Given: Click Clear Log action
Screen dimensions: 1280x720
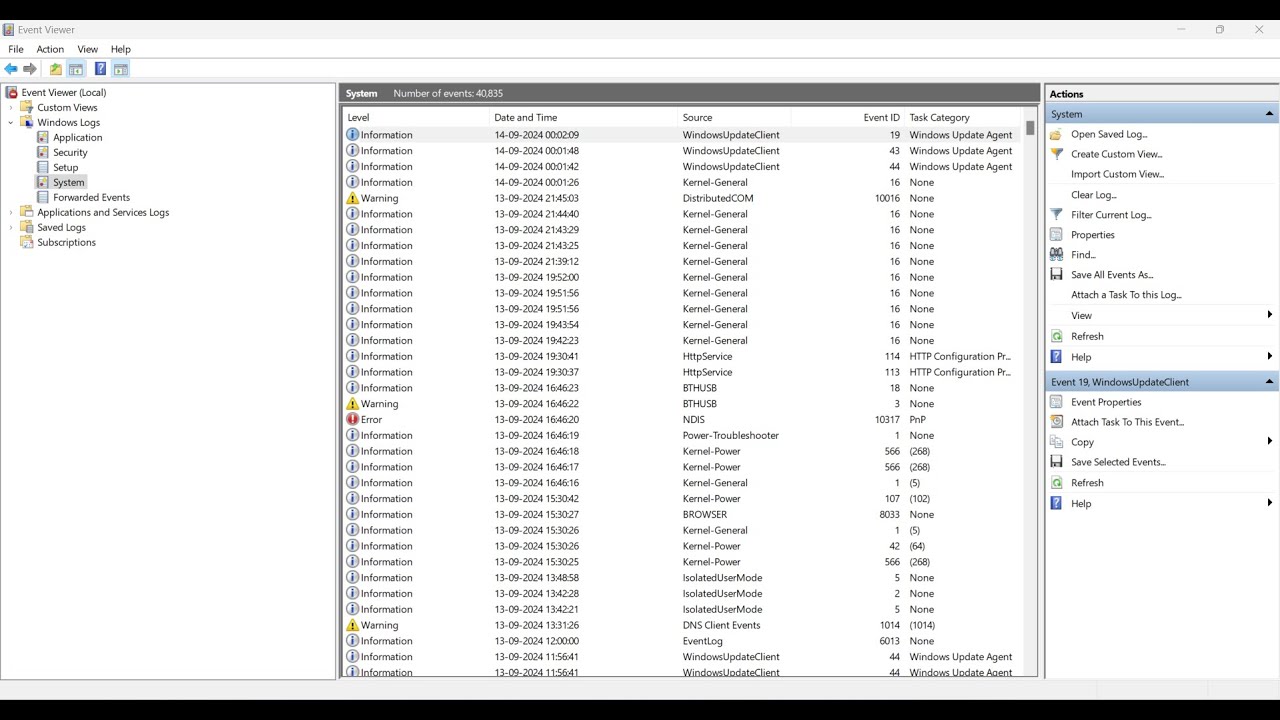Looking at the screenshot, I should [1093, 195].
